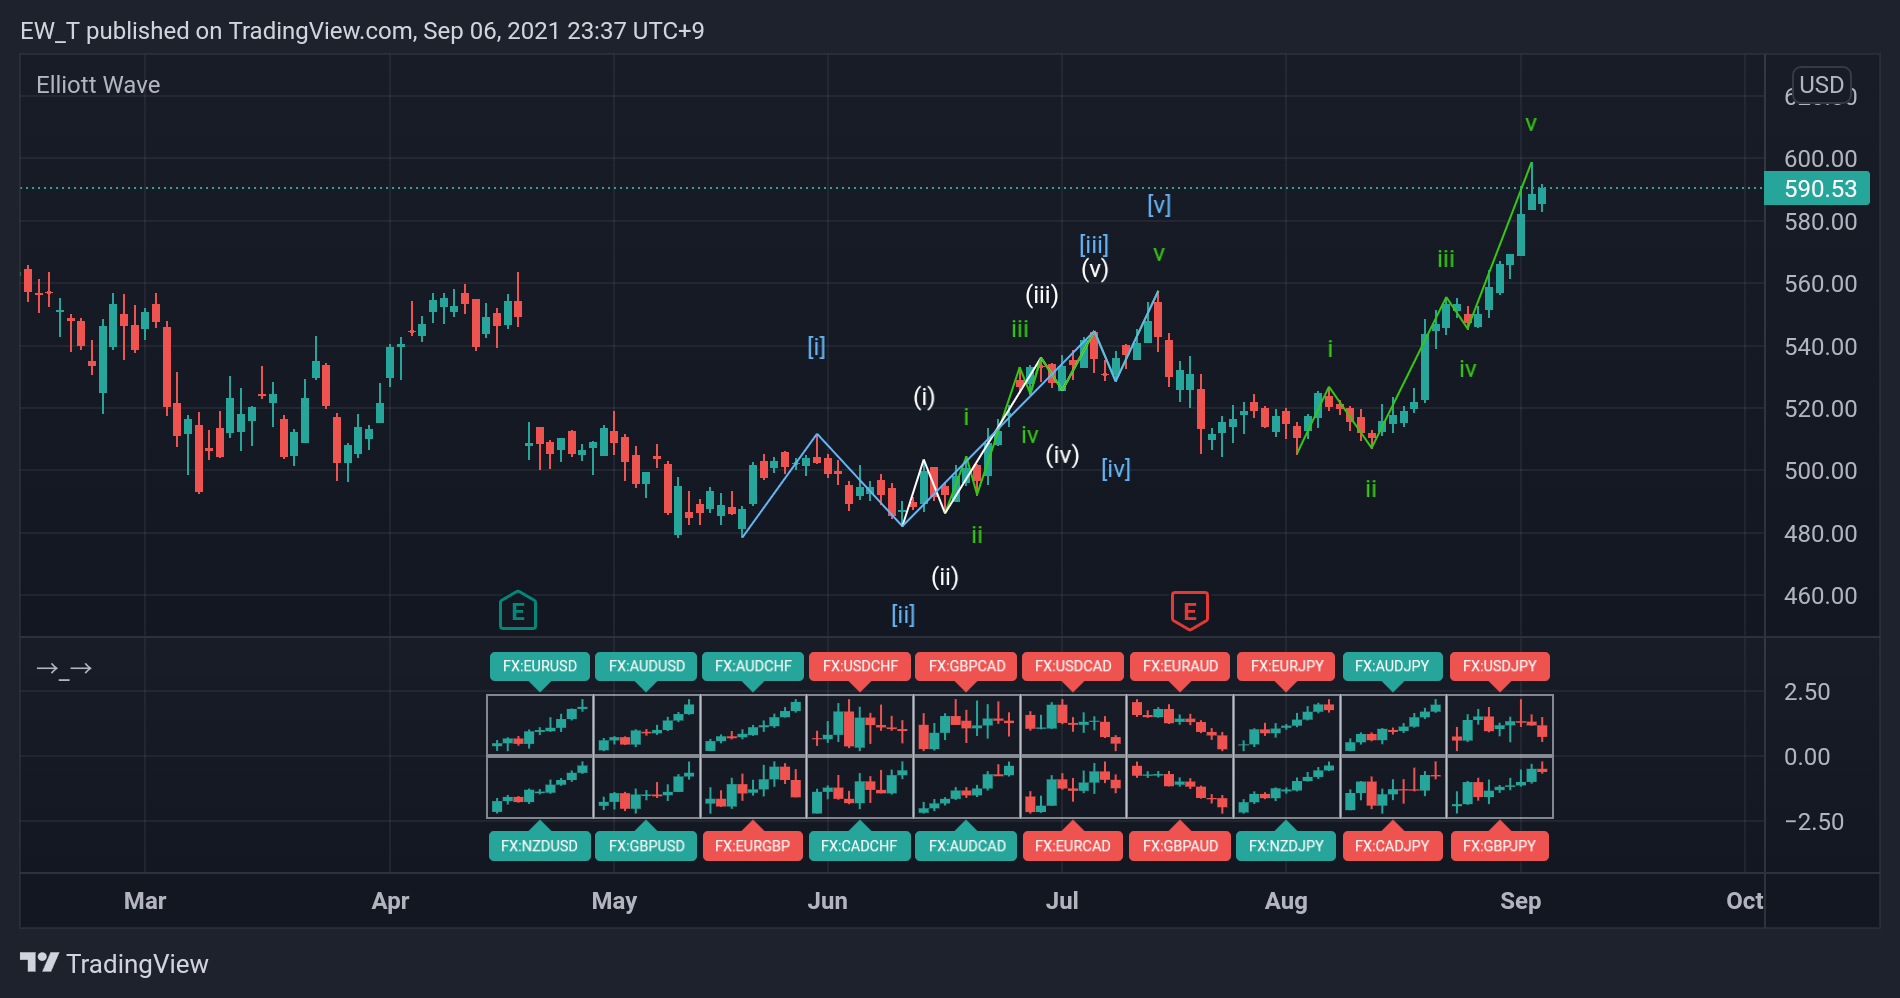
Task: Click the white (iv) wave label
Action: [1062, 455]
